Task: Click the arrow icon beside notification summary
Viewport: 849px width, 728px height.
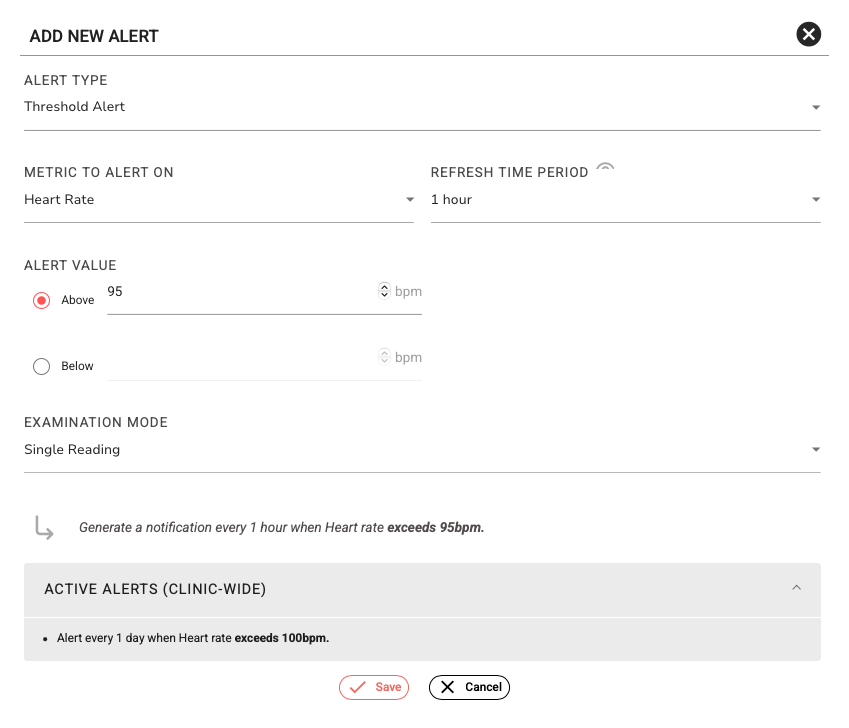Action: click(x=44, y=527)
